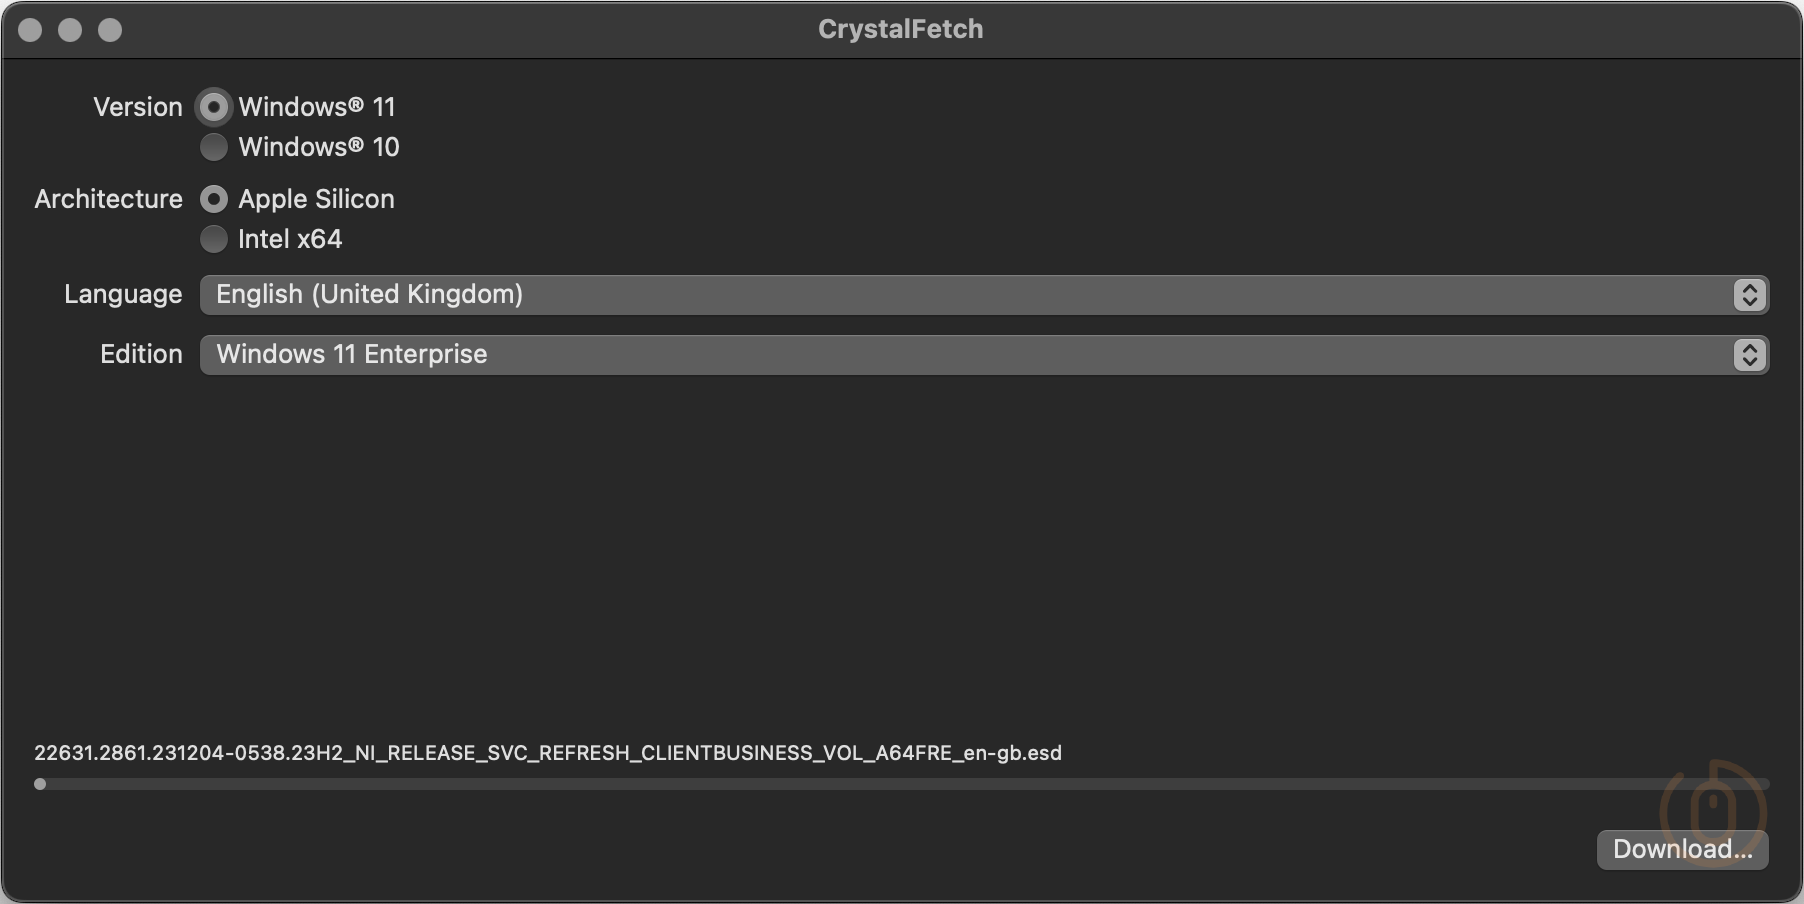Click the Version label
Image resolution: width=1804 pixels, height=904 pixels.
click(x=137, y=106)
